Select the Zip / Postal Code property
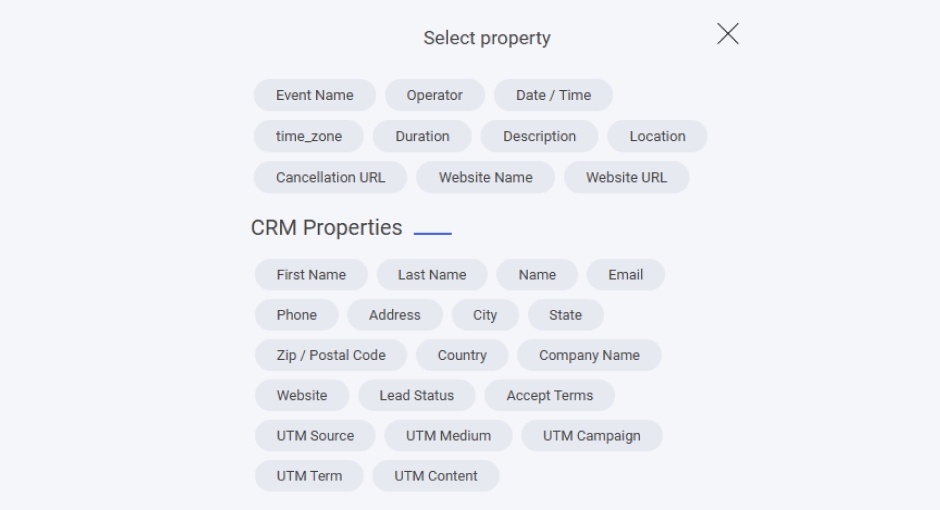Viewport: 940px width, 510px height. click(331, 355)
